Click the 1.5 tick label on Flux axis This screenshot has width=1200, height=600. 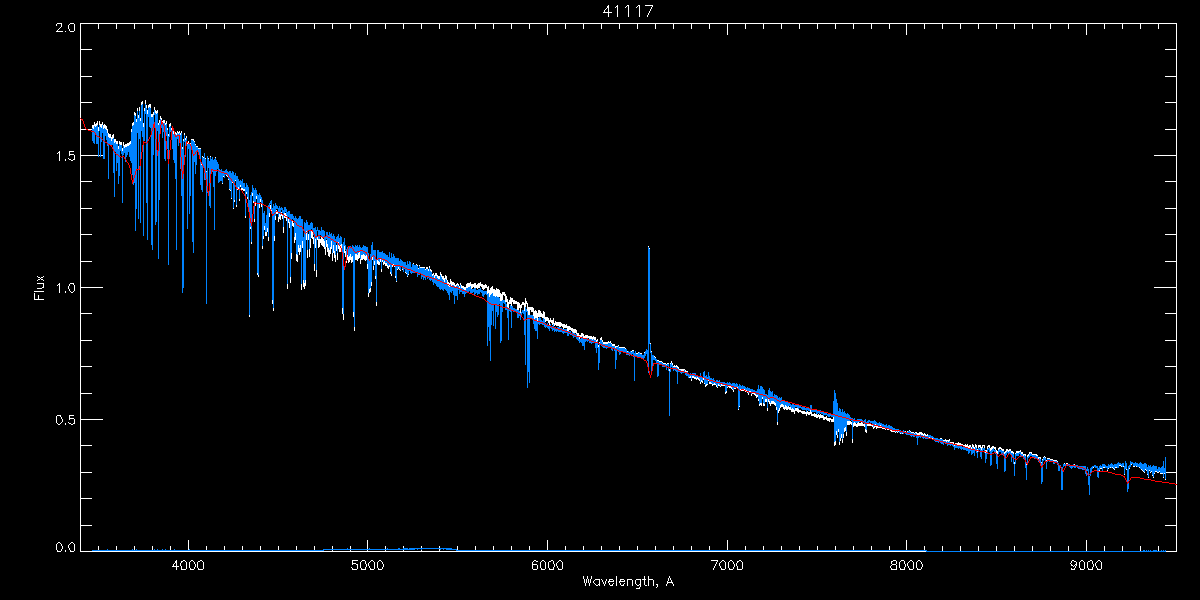coord(65,157)
